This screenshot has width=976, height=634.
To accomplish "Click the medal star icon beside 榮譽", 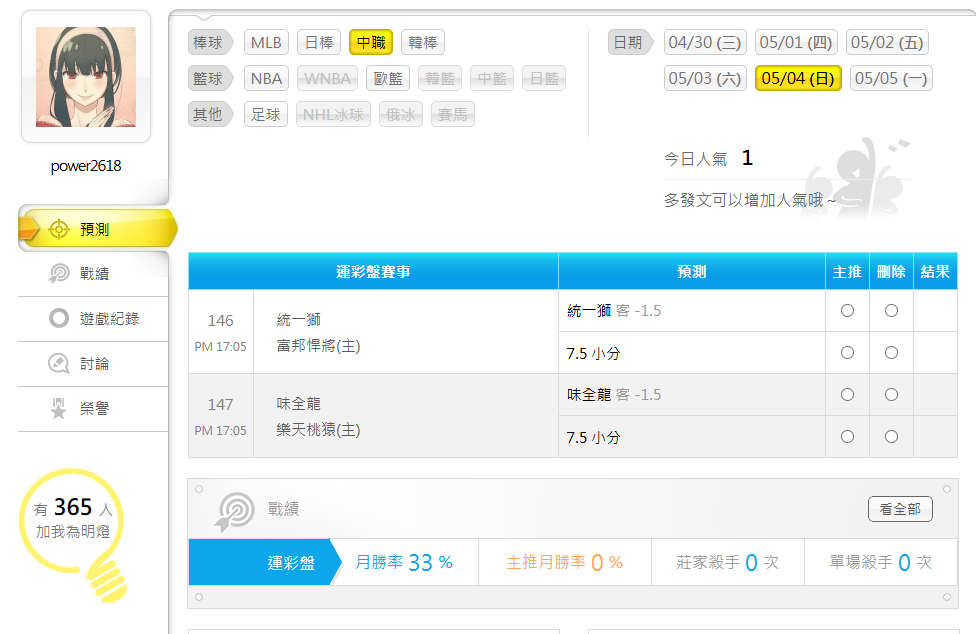I will (x=59, y=408).
